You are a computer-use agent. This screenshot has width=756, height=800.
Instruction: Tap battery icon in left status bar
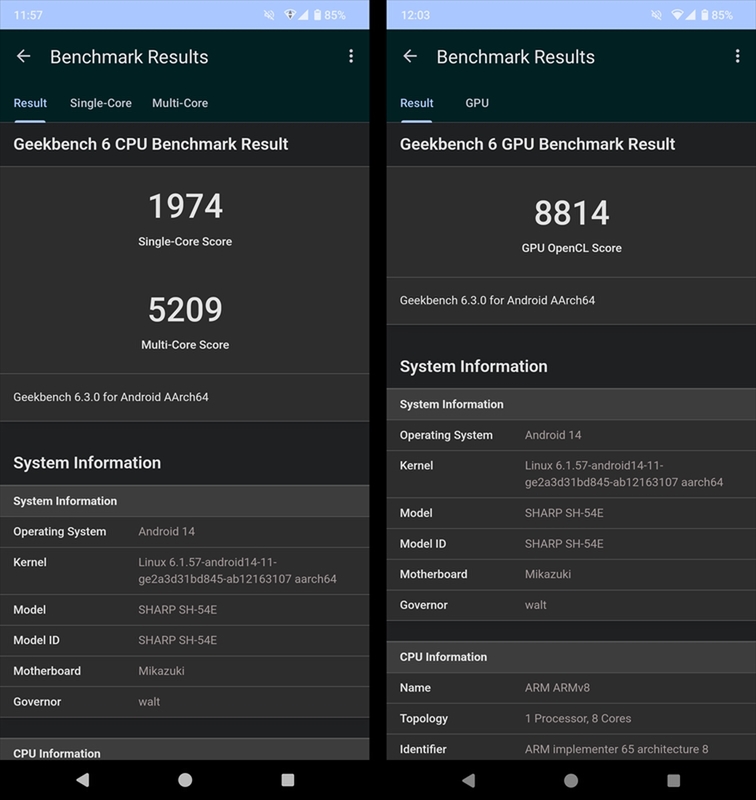(317, 15)
